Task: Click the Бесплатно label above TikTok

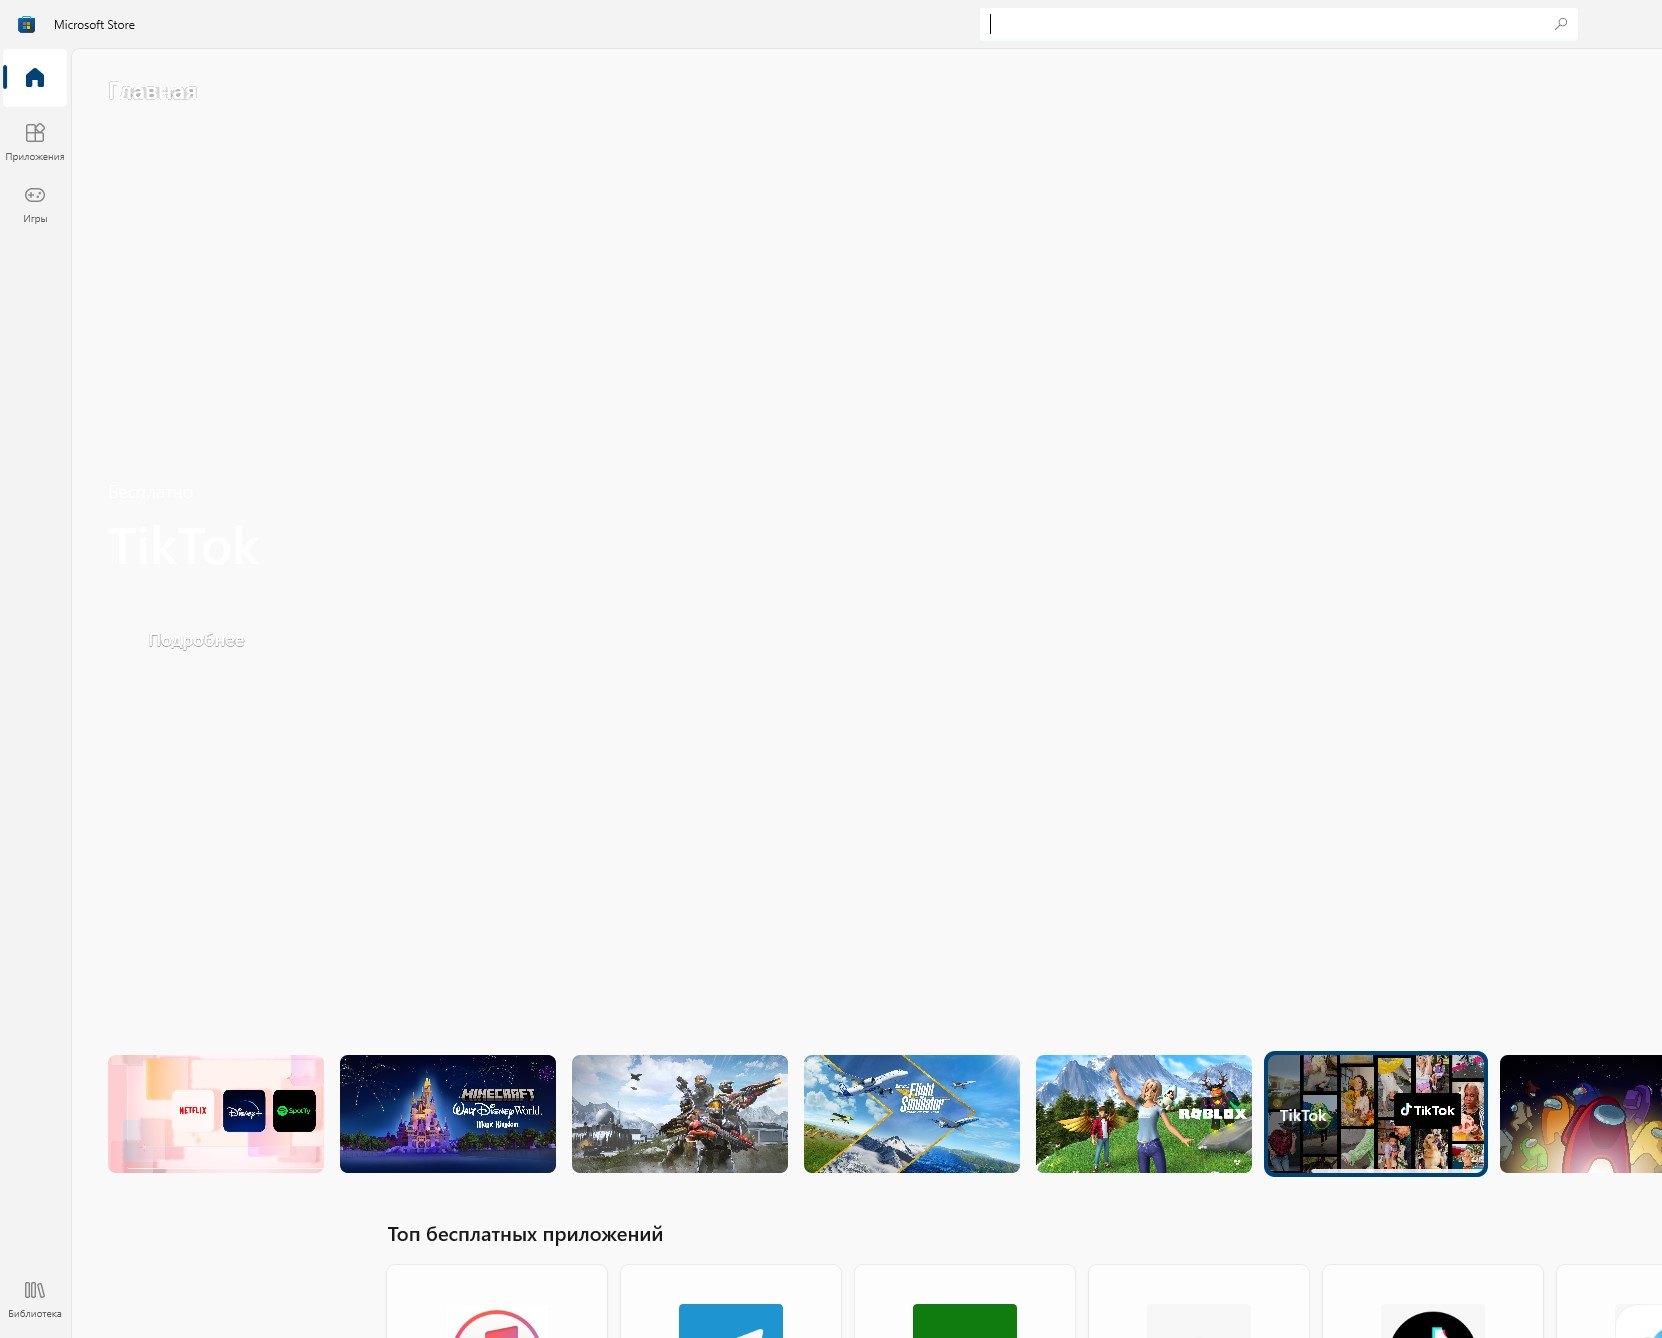Action: (151, 492)
